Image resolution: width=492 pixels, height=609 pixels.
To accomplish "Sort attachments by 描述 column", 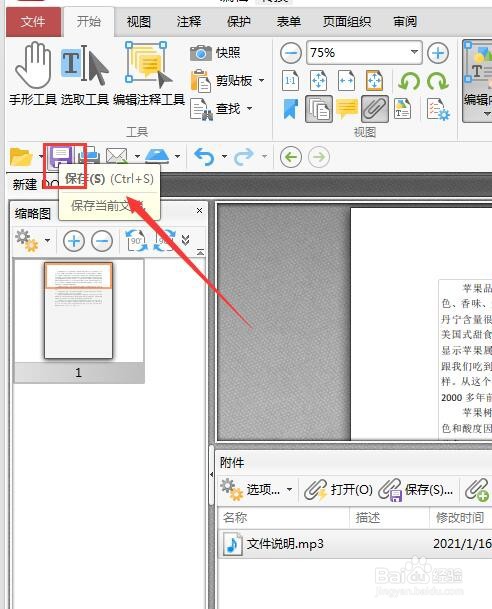I will (389, 518).
